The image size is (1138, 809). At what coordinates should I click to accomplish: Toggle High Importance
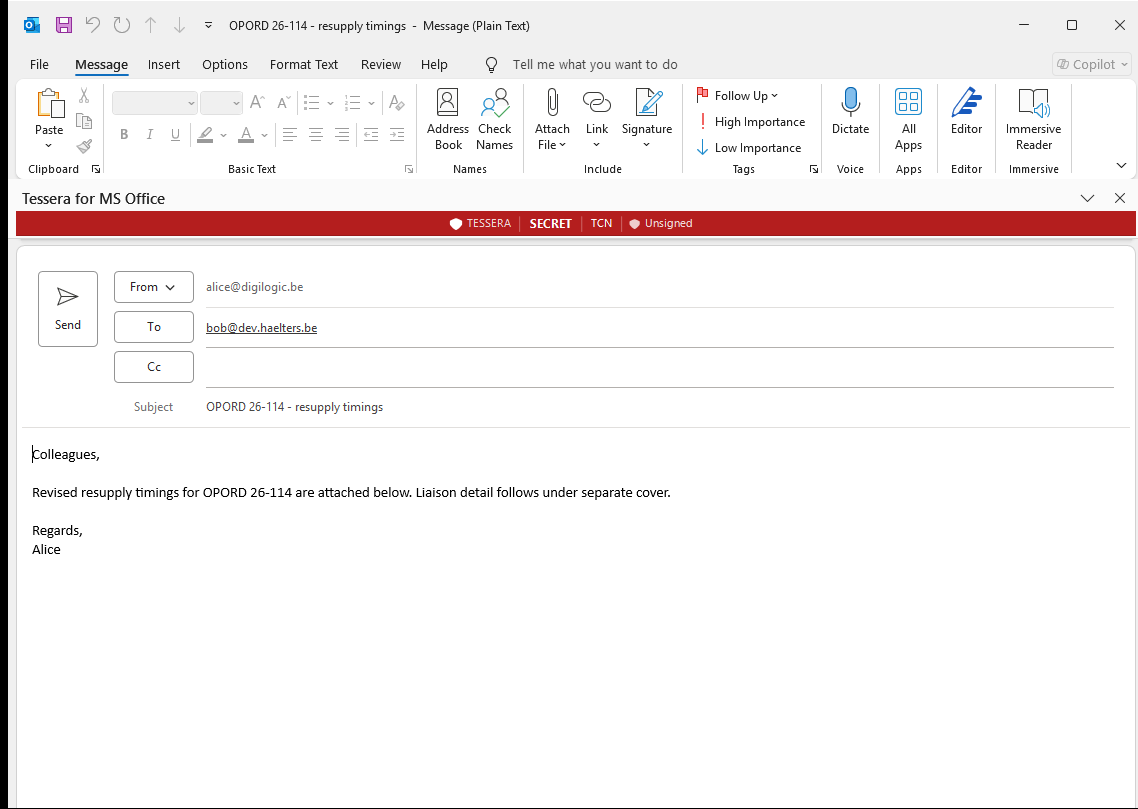(x=750, y=122)
